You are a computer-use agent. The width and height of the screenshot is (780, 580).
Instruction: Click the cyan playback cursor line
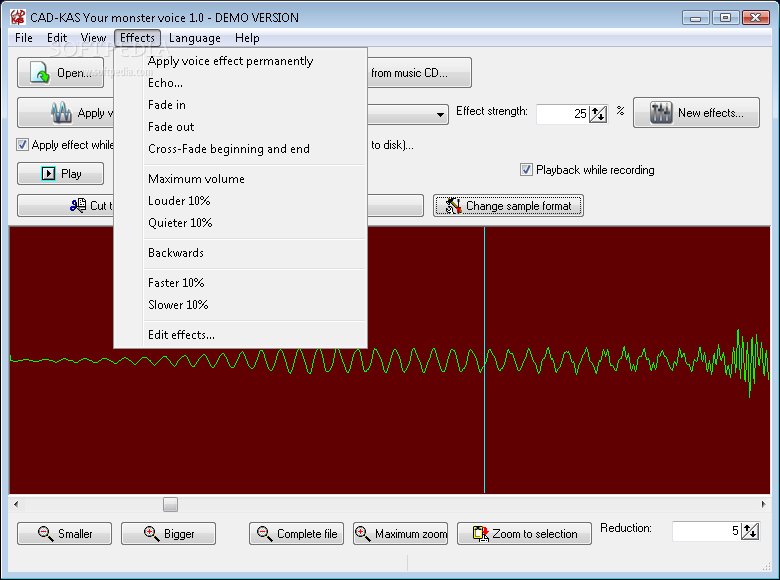point(485,360)
